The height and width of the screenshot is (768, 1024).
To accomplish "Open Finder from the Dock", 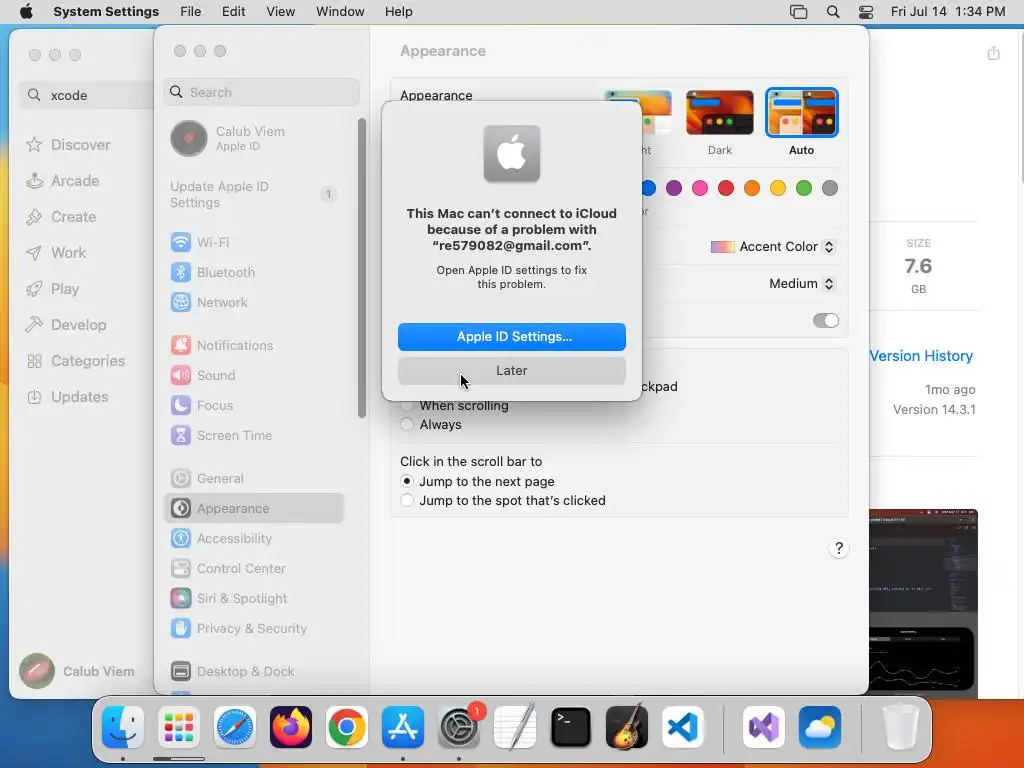I will click(x=123, y=728).
